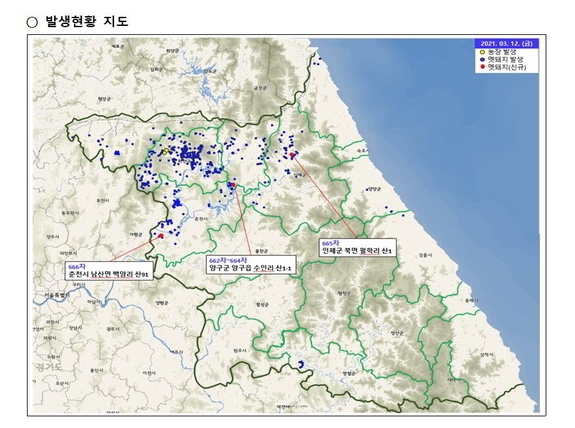Click the yellow 농장 발생 legend marker
The width and height of the screenshot is (575, 428).
tap(482, 52)
